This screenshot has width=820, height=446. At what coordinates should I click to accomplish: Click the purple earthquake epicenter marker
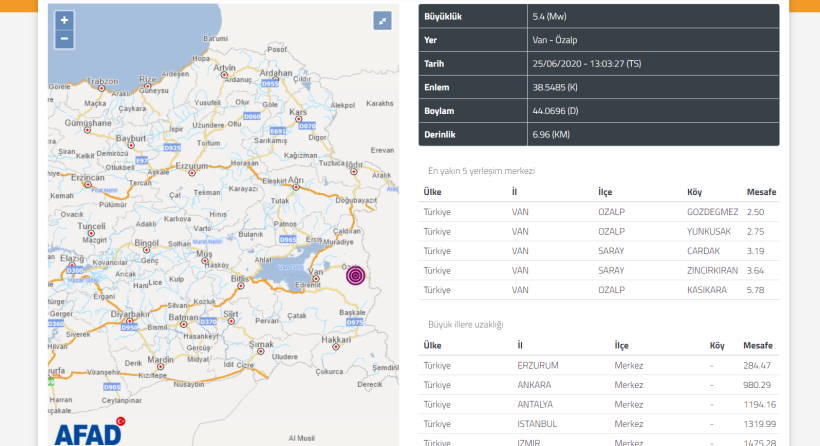tap(355, 276)
